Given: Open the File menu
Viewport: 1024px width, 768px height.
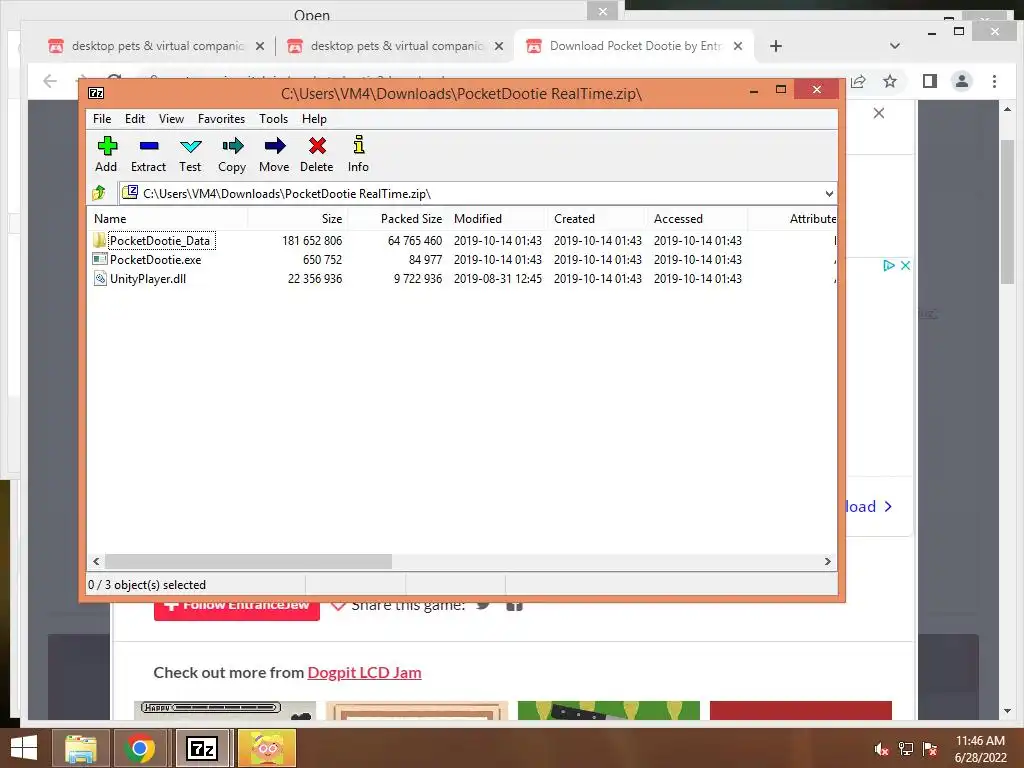Looking at the screenshot, I should point(102,119).
